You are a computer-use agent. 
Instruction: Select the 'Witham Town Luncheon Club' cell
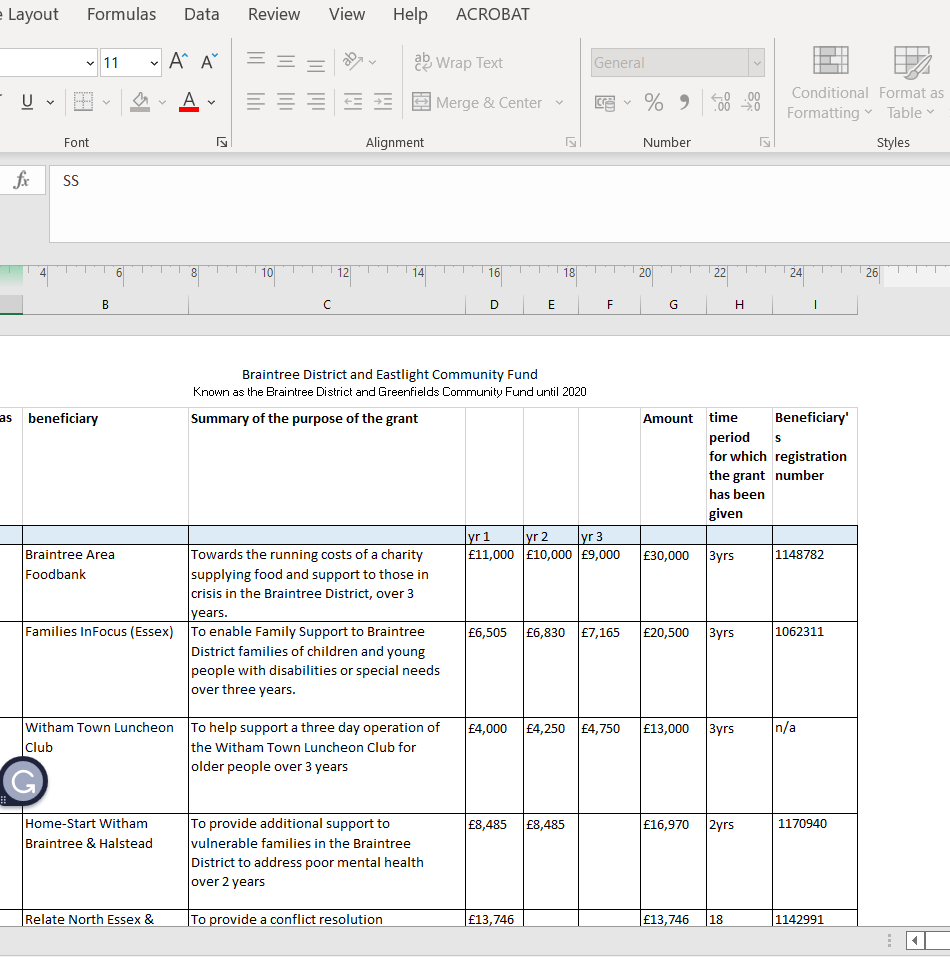(106, 765)
